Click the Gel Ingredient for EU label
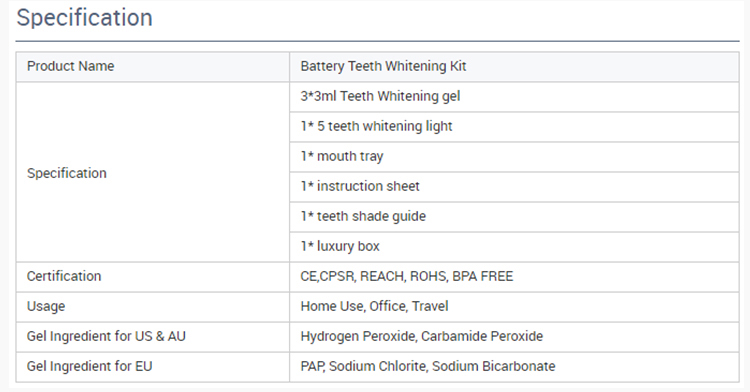The height and width of the screenshot is (392, 750). tap(89, 367)
